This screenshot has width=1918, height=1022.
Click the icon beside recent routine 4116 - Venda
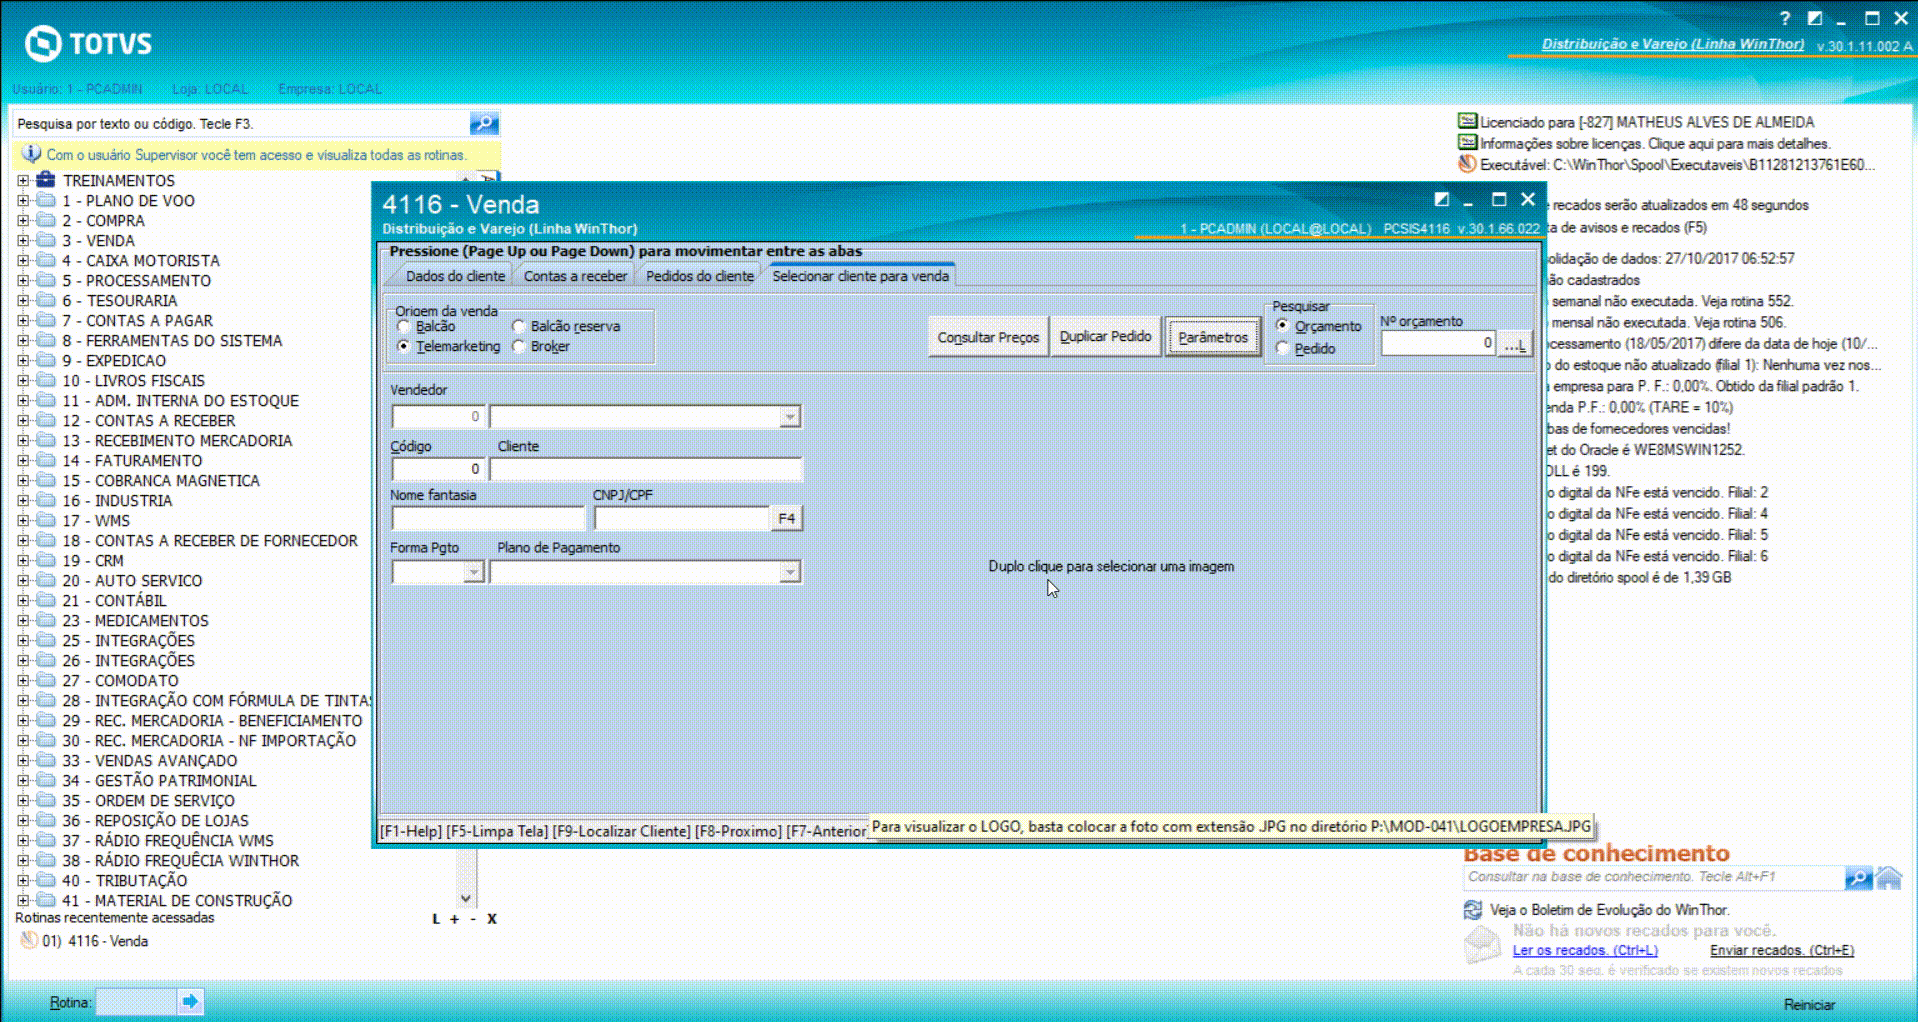(x=29, y=940)
